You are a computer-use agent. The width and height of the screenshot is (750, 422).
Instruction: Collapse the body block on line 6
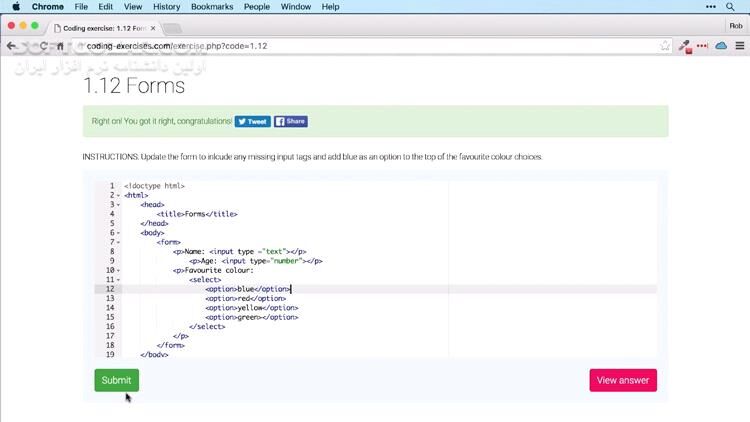118,233
